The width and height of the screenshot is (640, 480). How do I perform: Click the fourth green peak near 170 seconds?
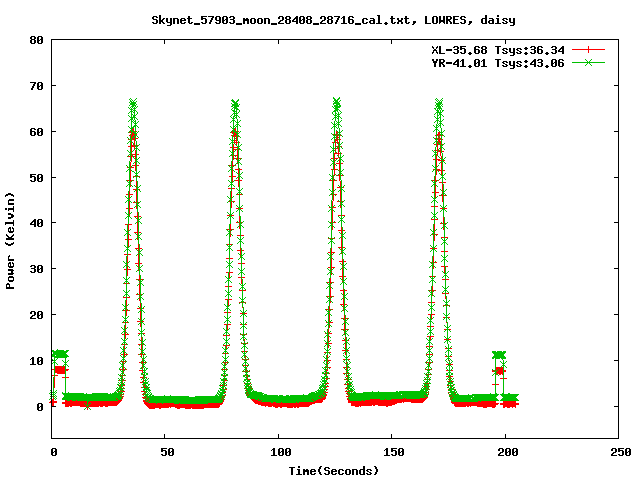coord(439,102)
